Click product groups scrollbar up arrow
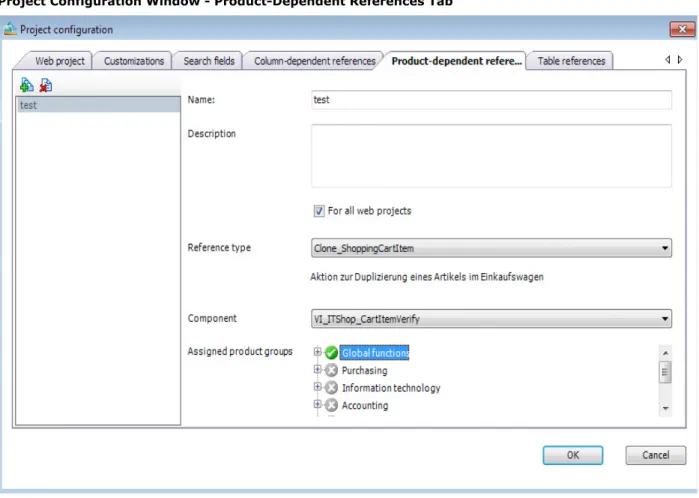The width and height of the screenshot is (699, 498). (665, 353)
